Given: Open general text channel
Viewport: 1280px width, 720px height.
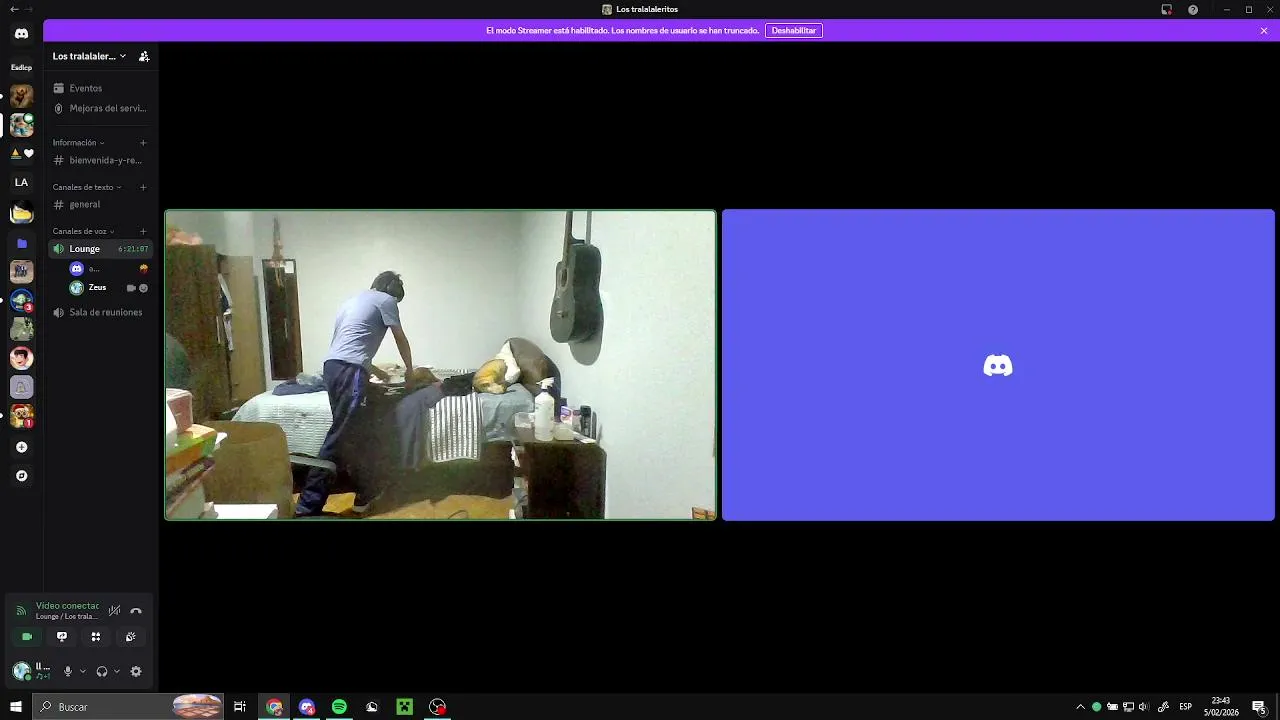Looking at the screenshot, I should coord(100,204).
